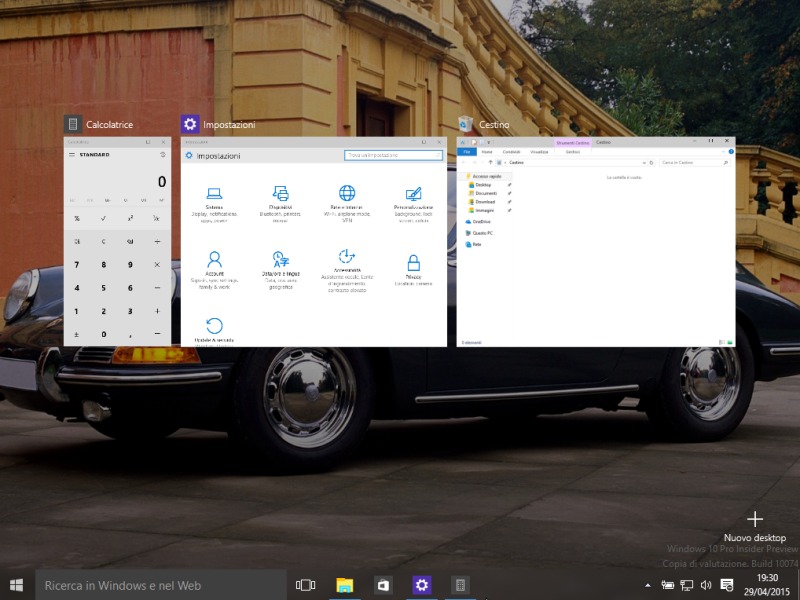800x600 pixels.
Task: Switch to the Cestino window thumbnail
Action: click(595, 242)
